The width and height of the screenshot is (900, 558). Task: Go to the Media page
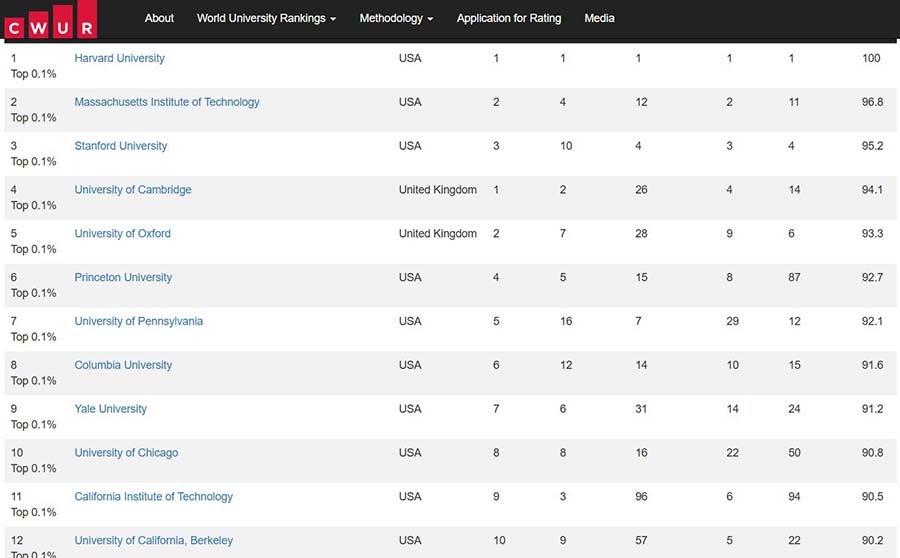[x=599, y=18]
